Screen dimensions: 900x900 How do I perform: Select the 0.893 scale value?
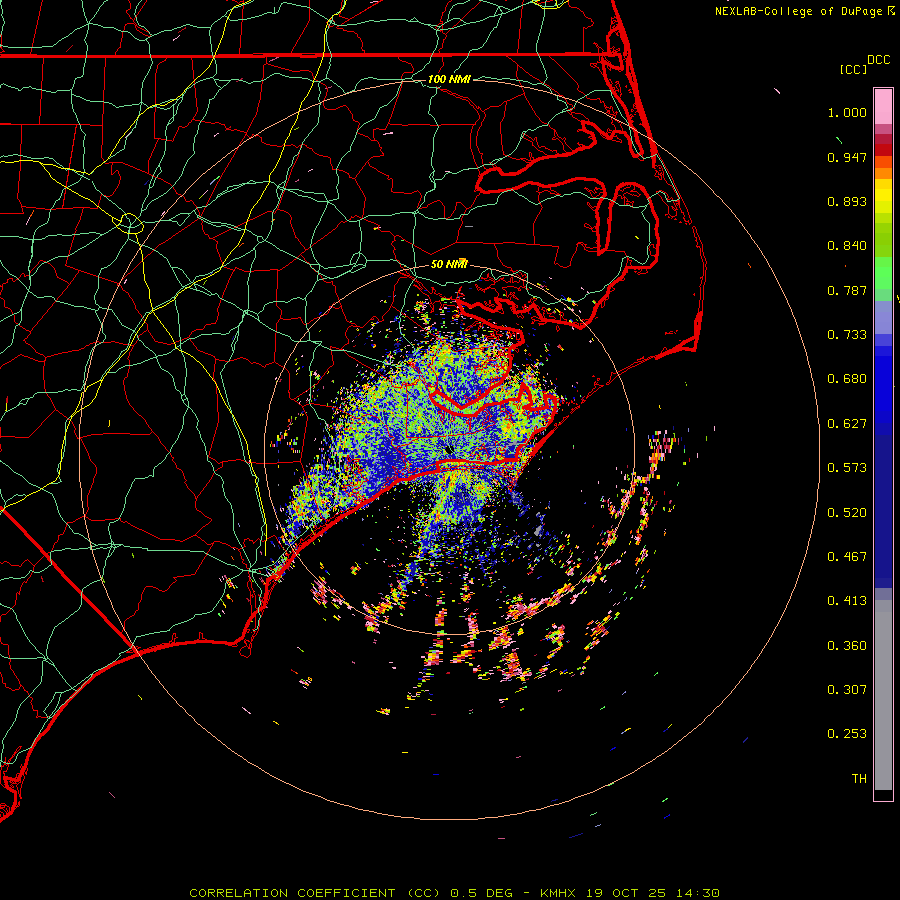pos(847,201)
